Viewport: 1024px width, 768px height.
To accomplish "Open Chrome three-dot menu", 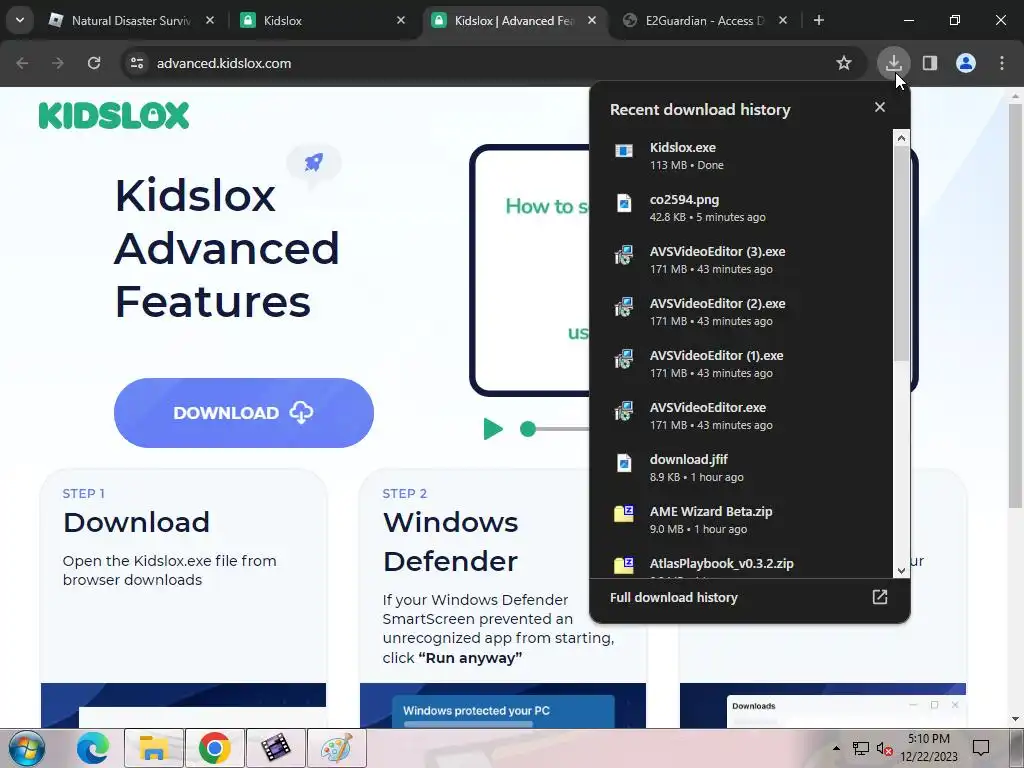I will point(1002,63).
